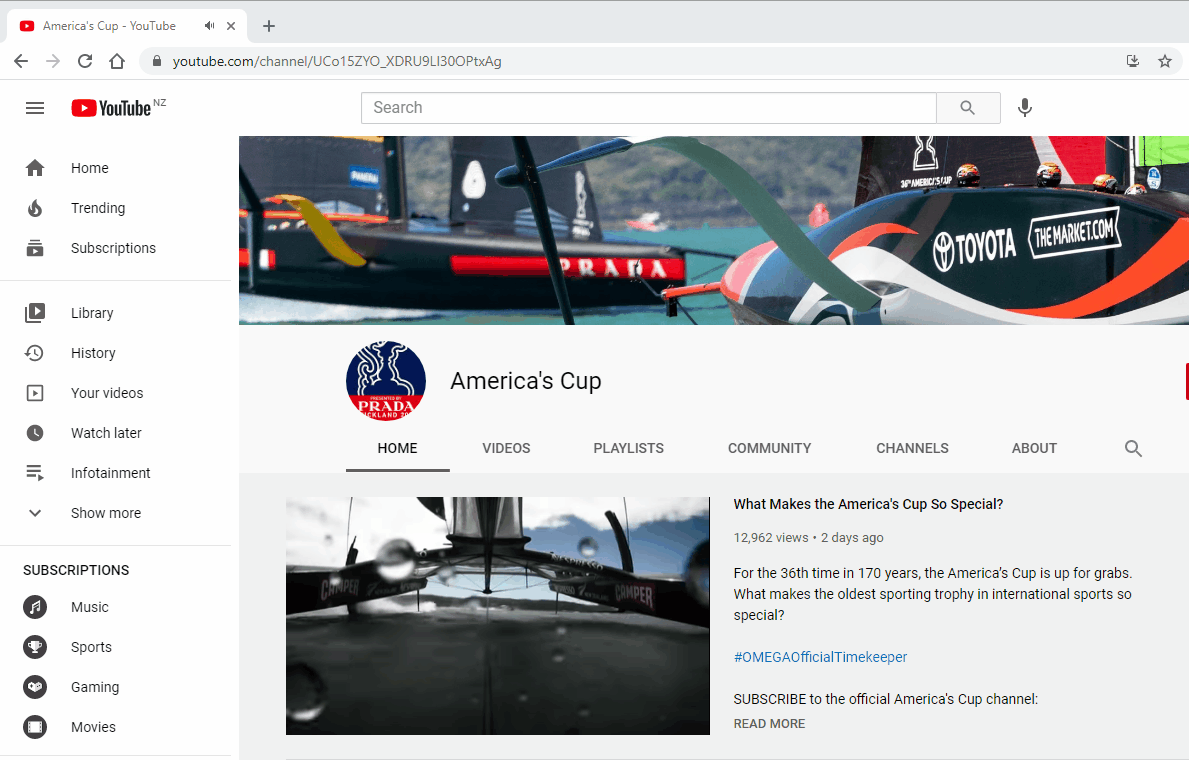Image resolution: width=1189 pixels, height=760 pixels.
Task: Click the America's Cup channel avatar
Action: point(386,381)
